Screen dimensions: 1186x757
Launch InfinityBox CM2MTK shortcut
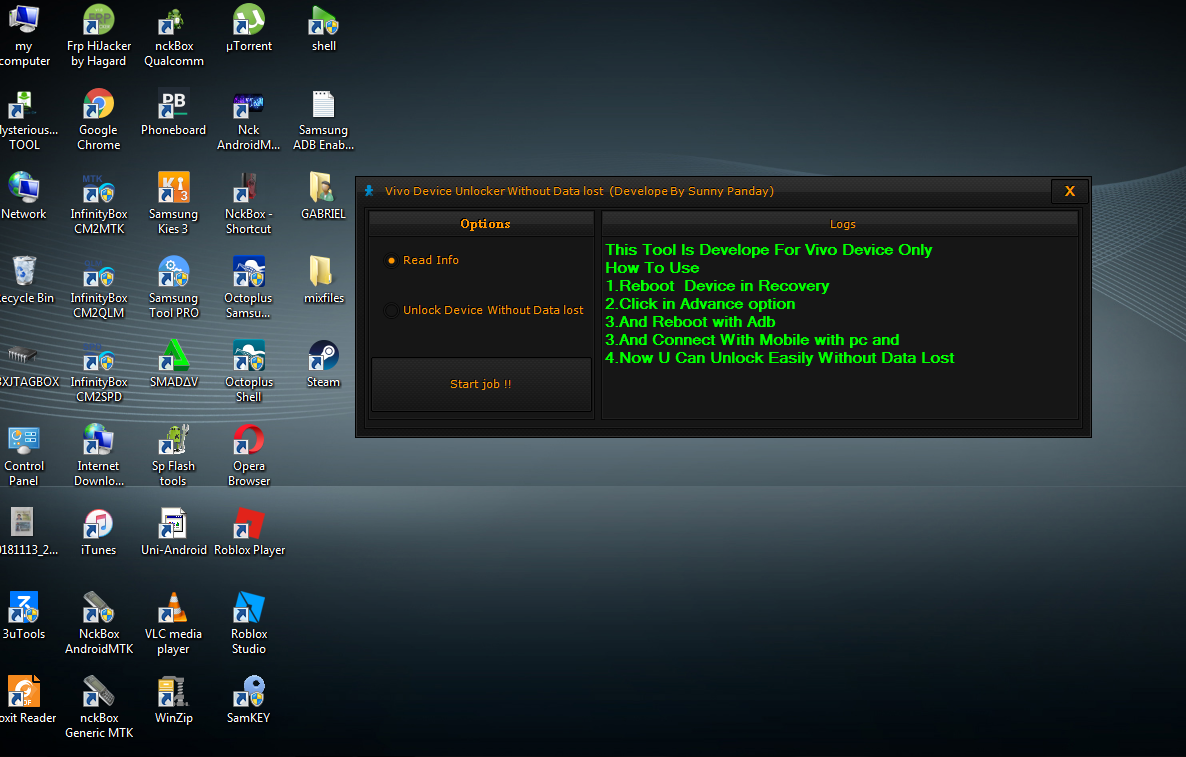[x=98, y=203]
